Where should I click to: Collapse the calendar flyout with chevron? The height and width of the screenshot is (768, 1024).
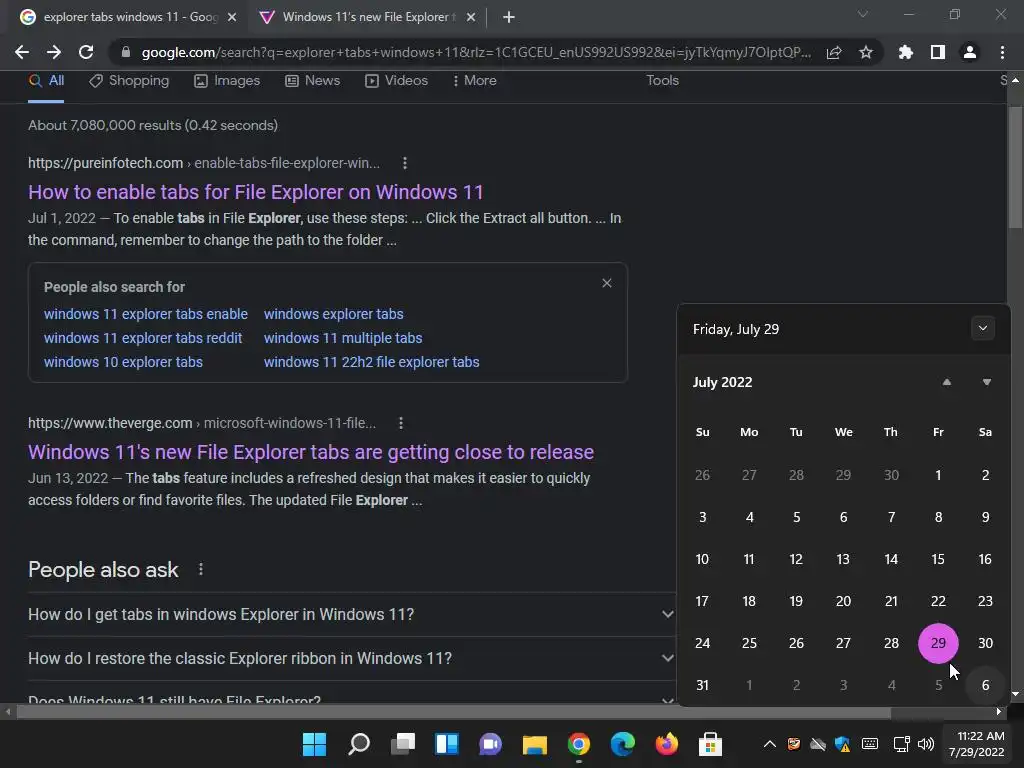pos(983,328)
